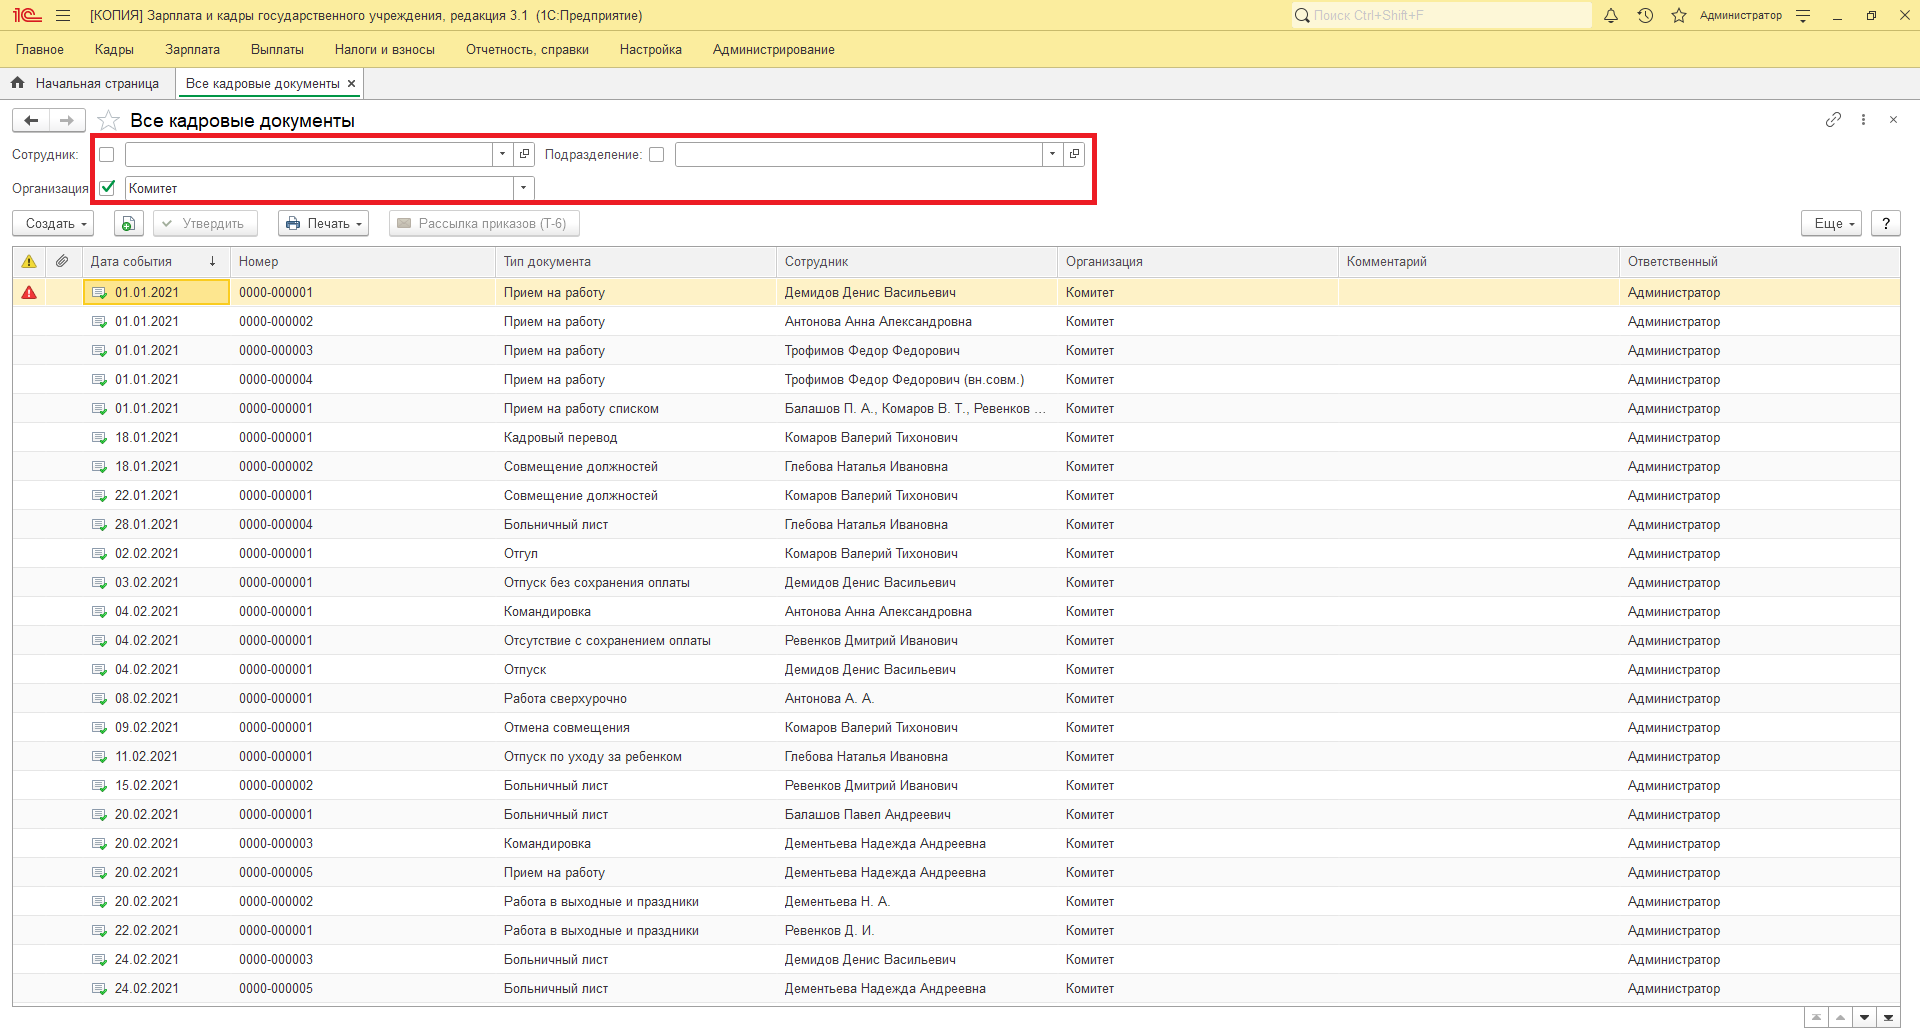
Task: Open history clock icon
Action: pos(1645,15)
